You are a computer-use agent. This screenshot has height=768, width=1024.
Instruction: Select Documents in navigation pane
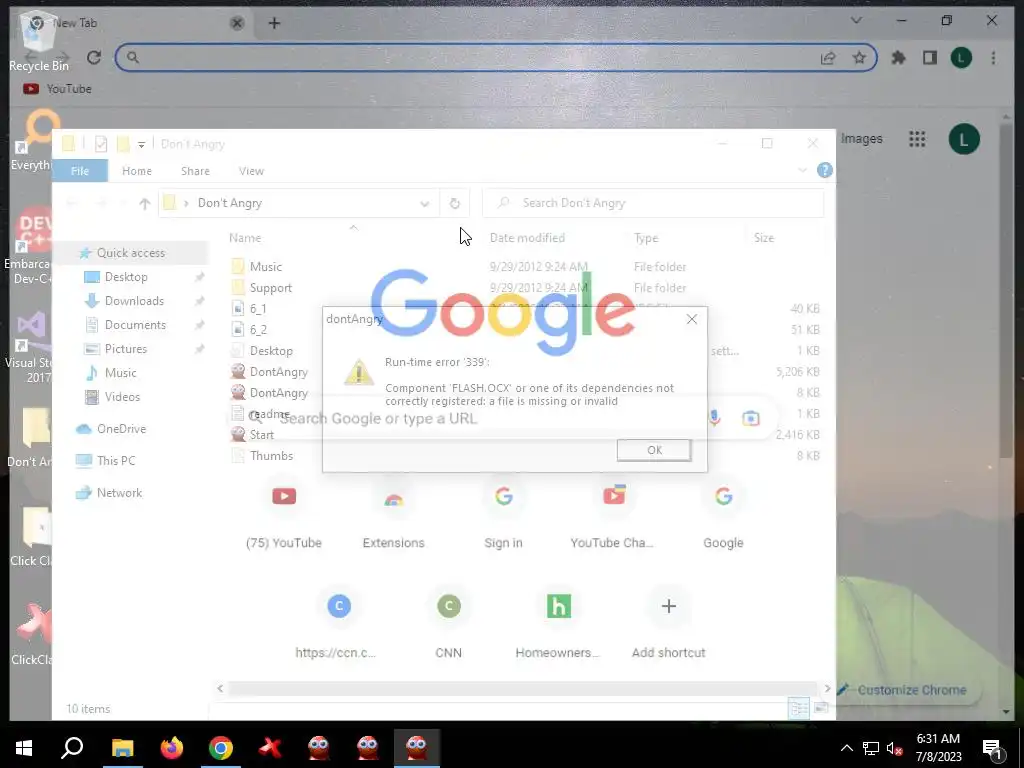[135, 325]
